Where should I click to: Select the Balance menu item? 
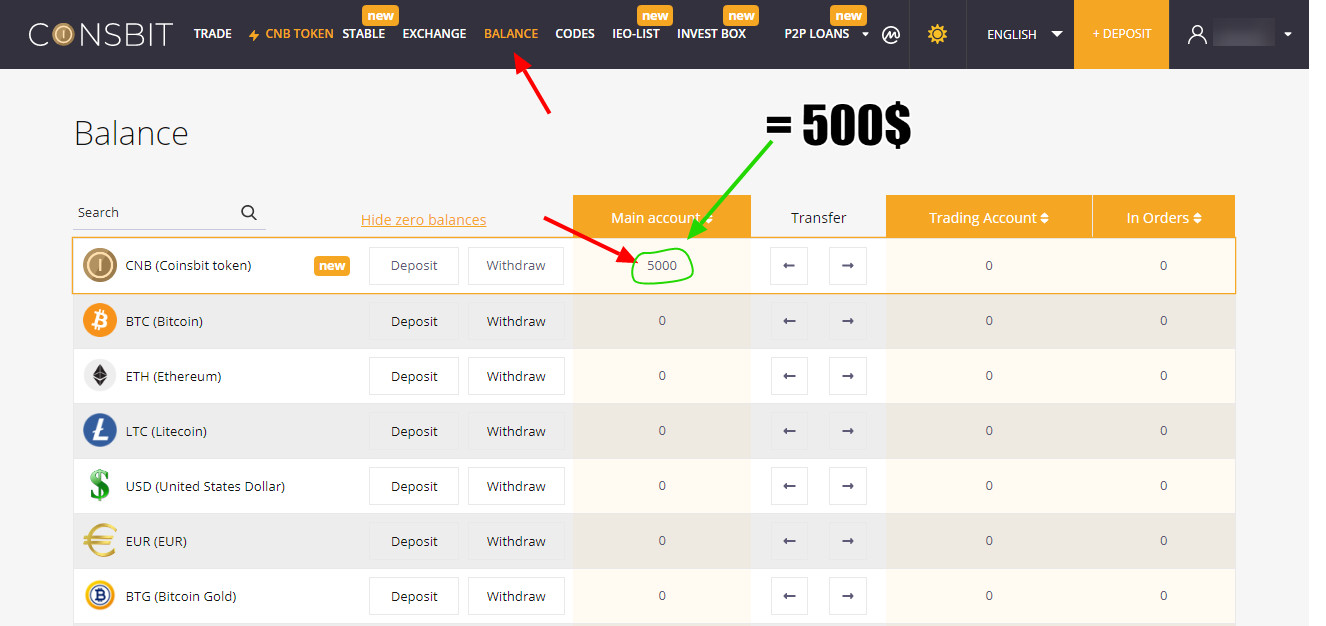tap(511, 34)
